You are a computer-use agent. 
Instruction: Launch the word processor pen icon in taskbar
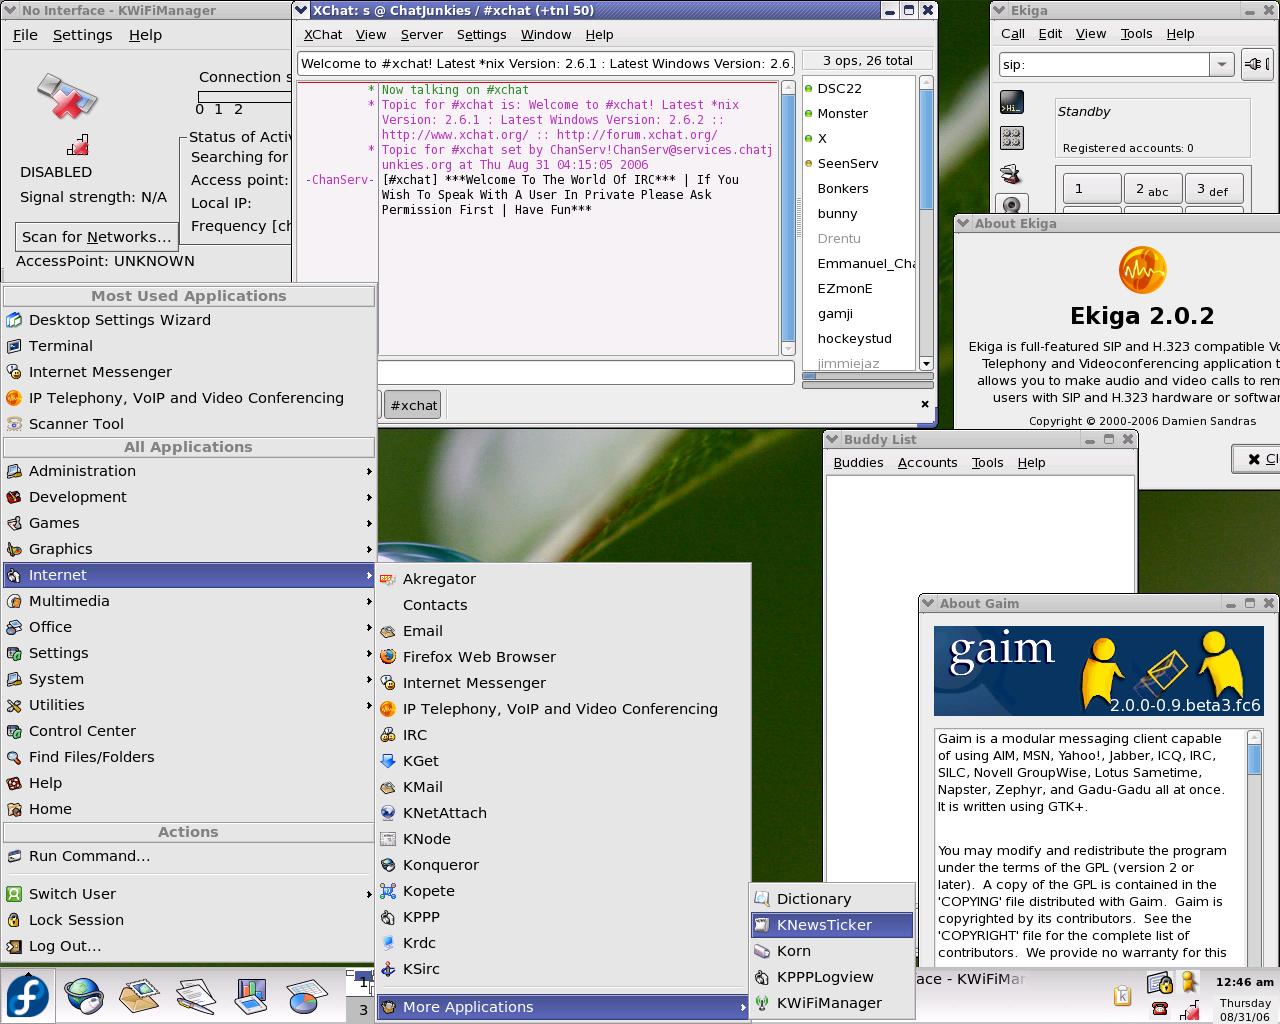pyautogui.click(x=195, y=996)
